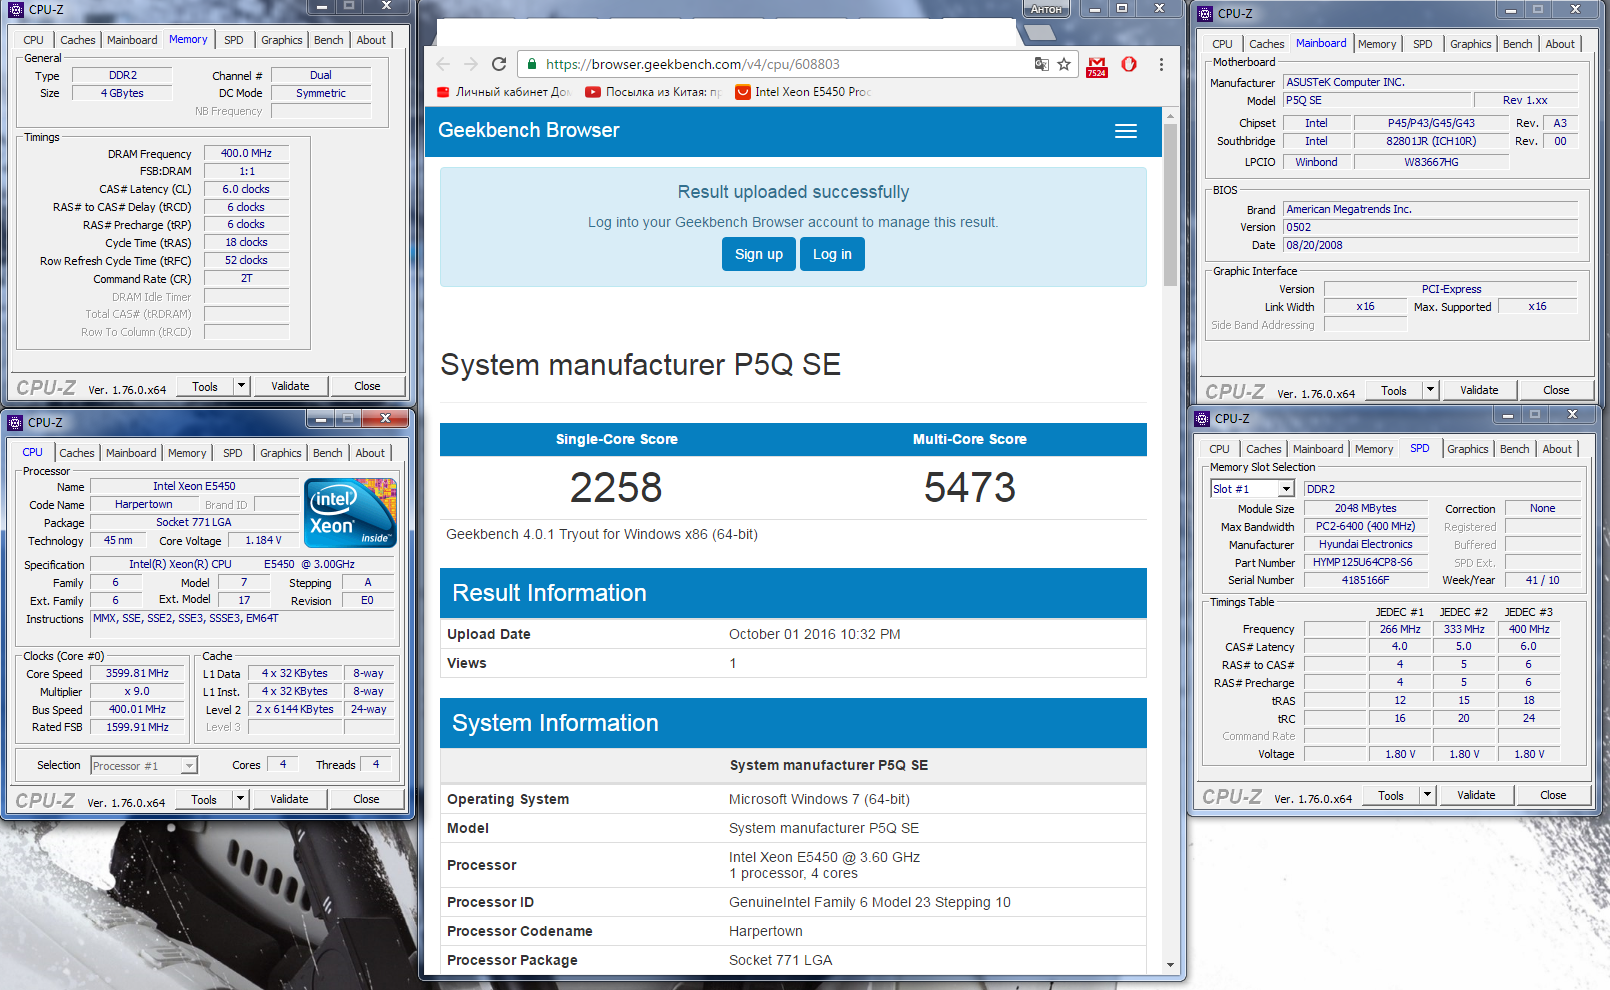Open Caches tab in CPU window
Screen dimensions: 1610x990
click(x=77, y=453)
